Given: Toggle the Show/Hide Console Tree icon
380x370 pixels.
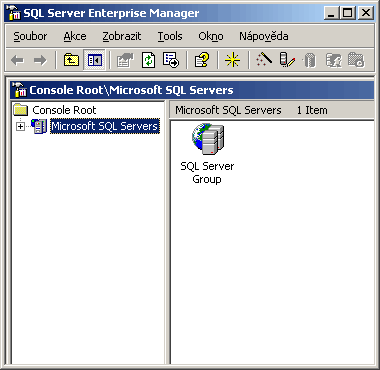Looking at the screenshot, I should tap(95, 60).
